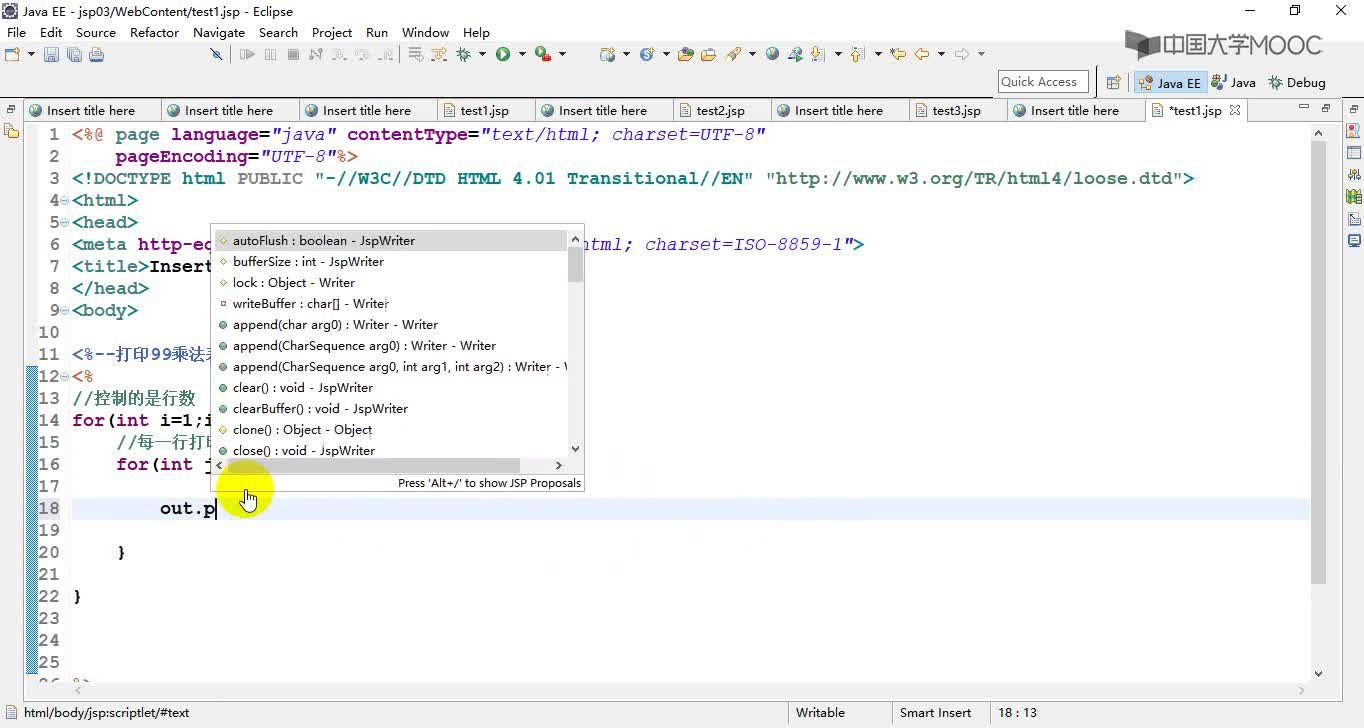Click the Next Annotation icon
Image resolution: width=1364 pixels, height=728 pixels.
pos(817,54)
